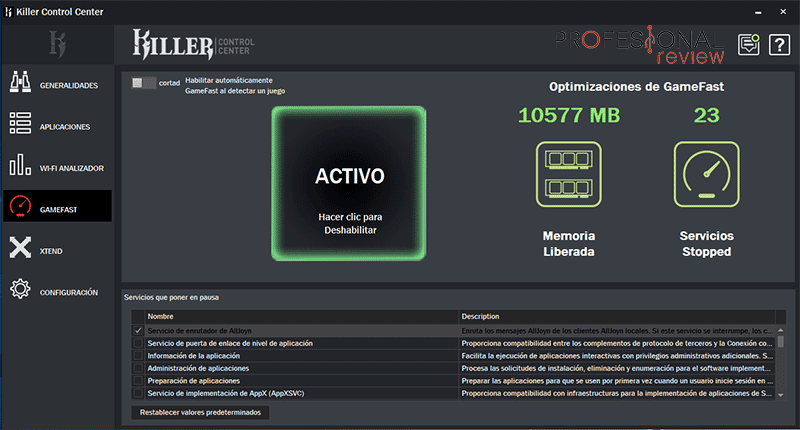This screenshot has height=430, width=800.
Task: Click the Killer Control Center header logo
Action: (193, 44)
